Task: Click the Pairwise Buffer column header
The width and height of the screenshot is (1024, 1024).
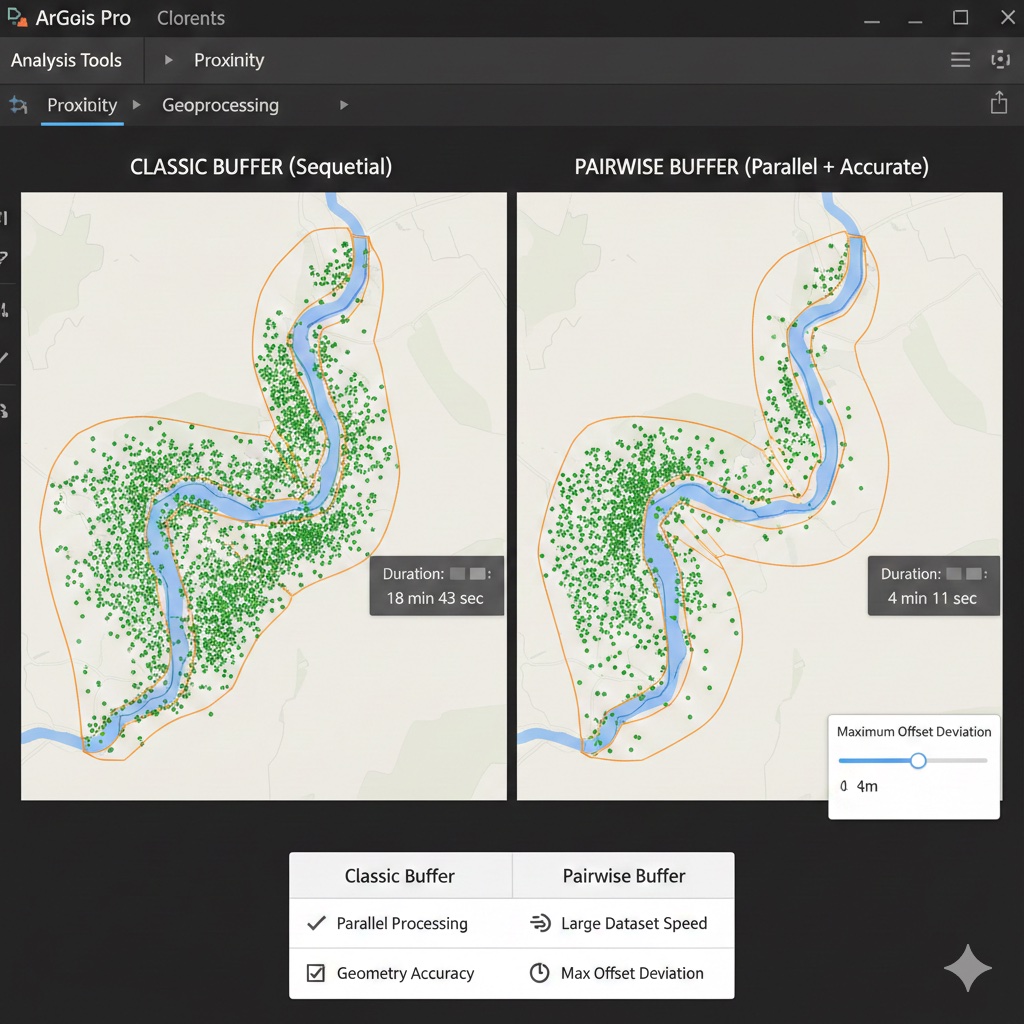Action: 624,876
